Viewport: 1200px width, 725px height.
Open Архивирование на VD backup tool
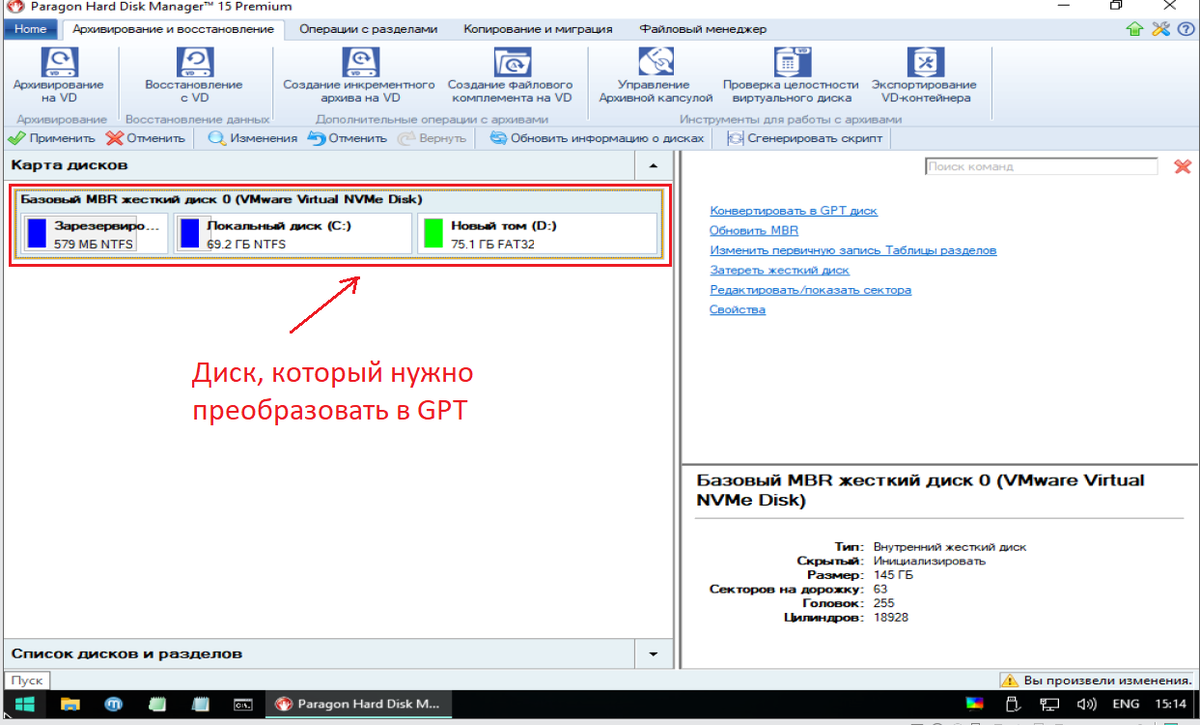point(59,76)
